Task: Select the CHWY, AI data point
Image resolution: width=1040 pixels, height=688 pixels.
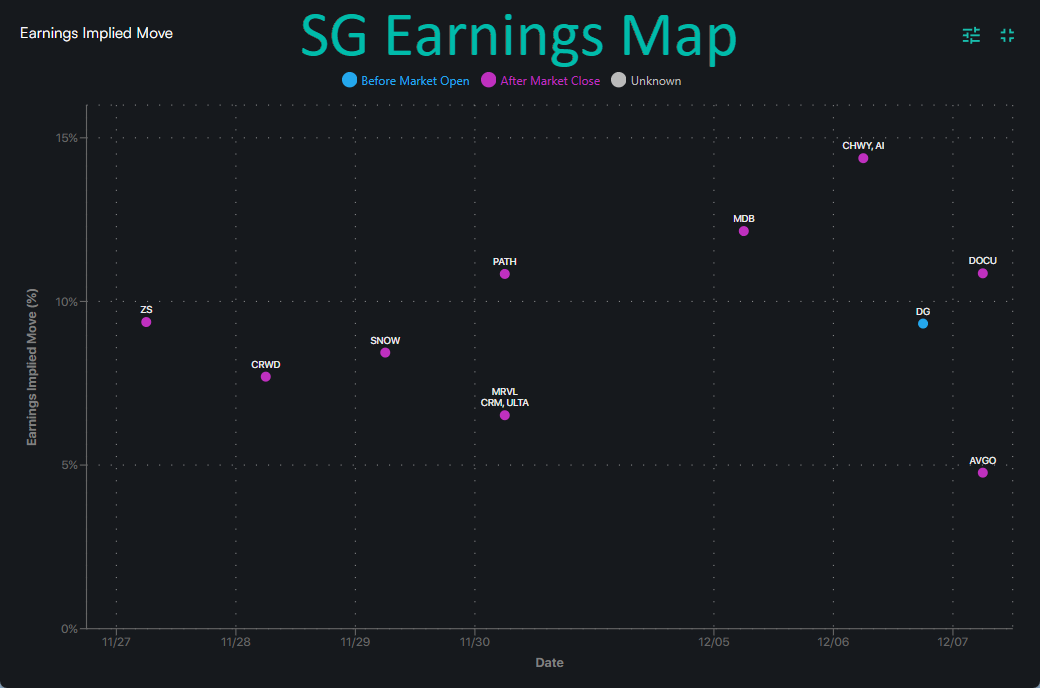Action: (x=863, y=158)
